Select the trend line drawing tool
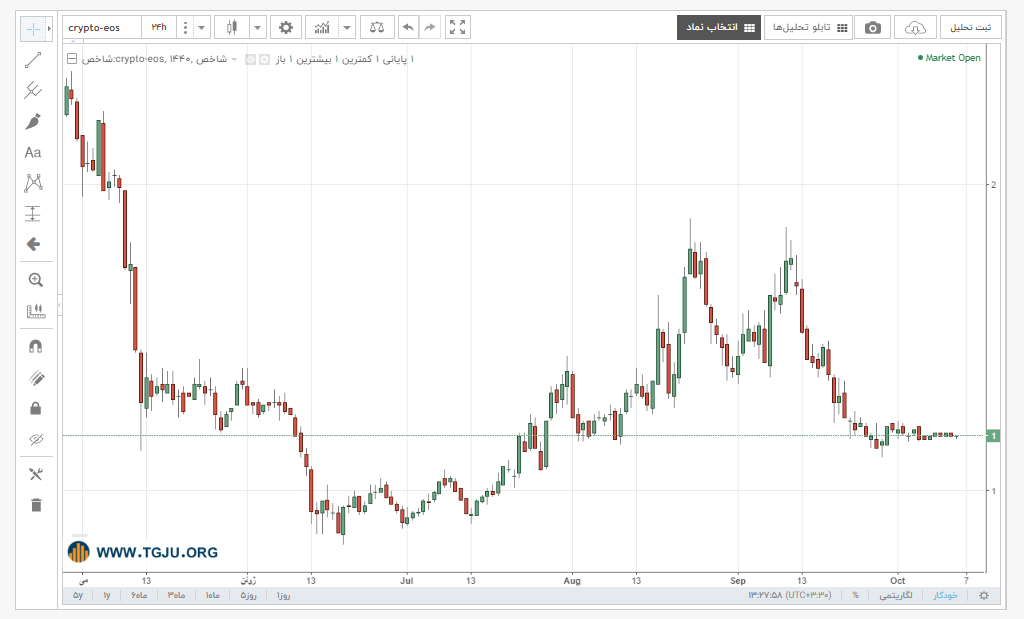The image size is (1024, 619). (33, 60)
